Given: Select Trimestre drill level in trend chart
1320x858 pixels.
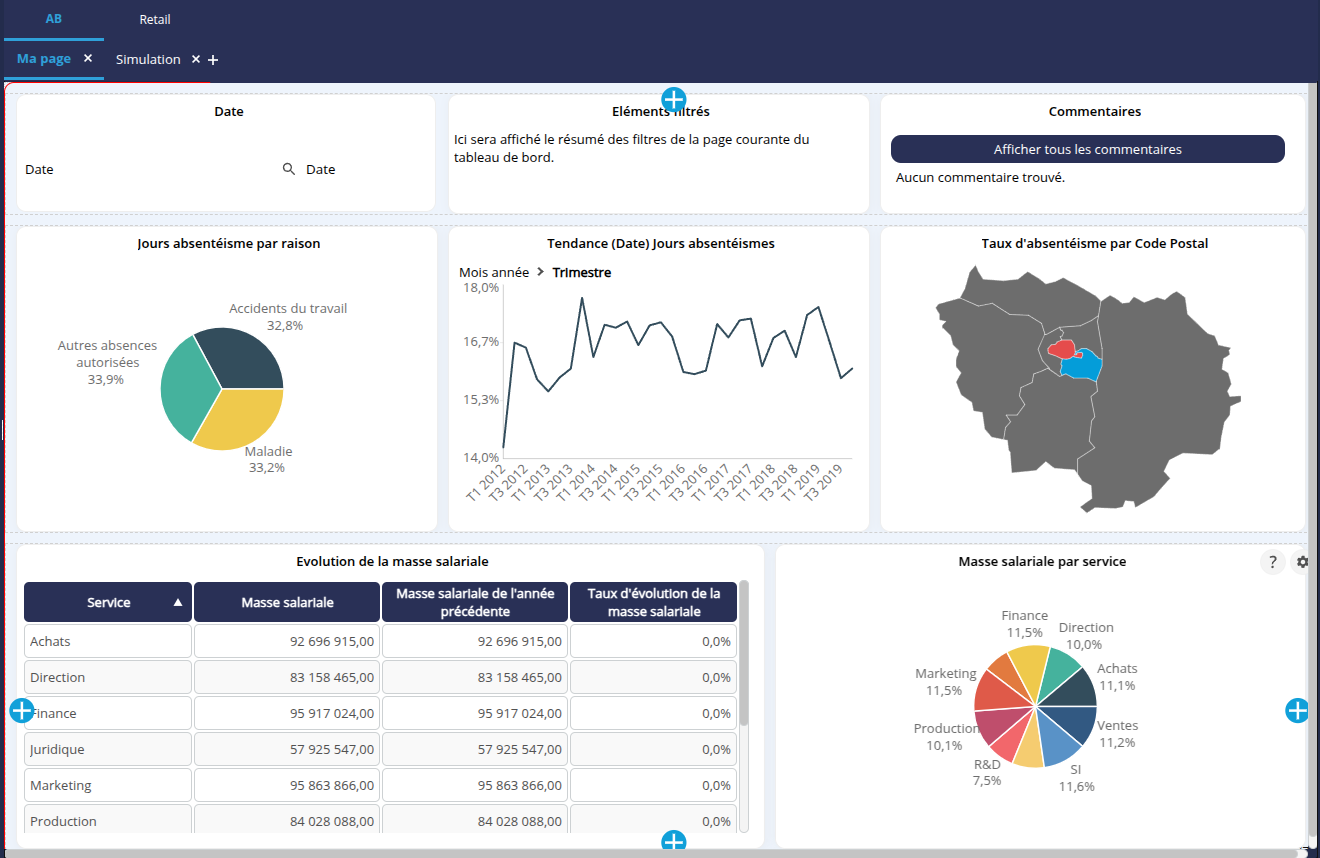Looking at the screenshot, I should (581, 272).
